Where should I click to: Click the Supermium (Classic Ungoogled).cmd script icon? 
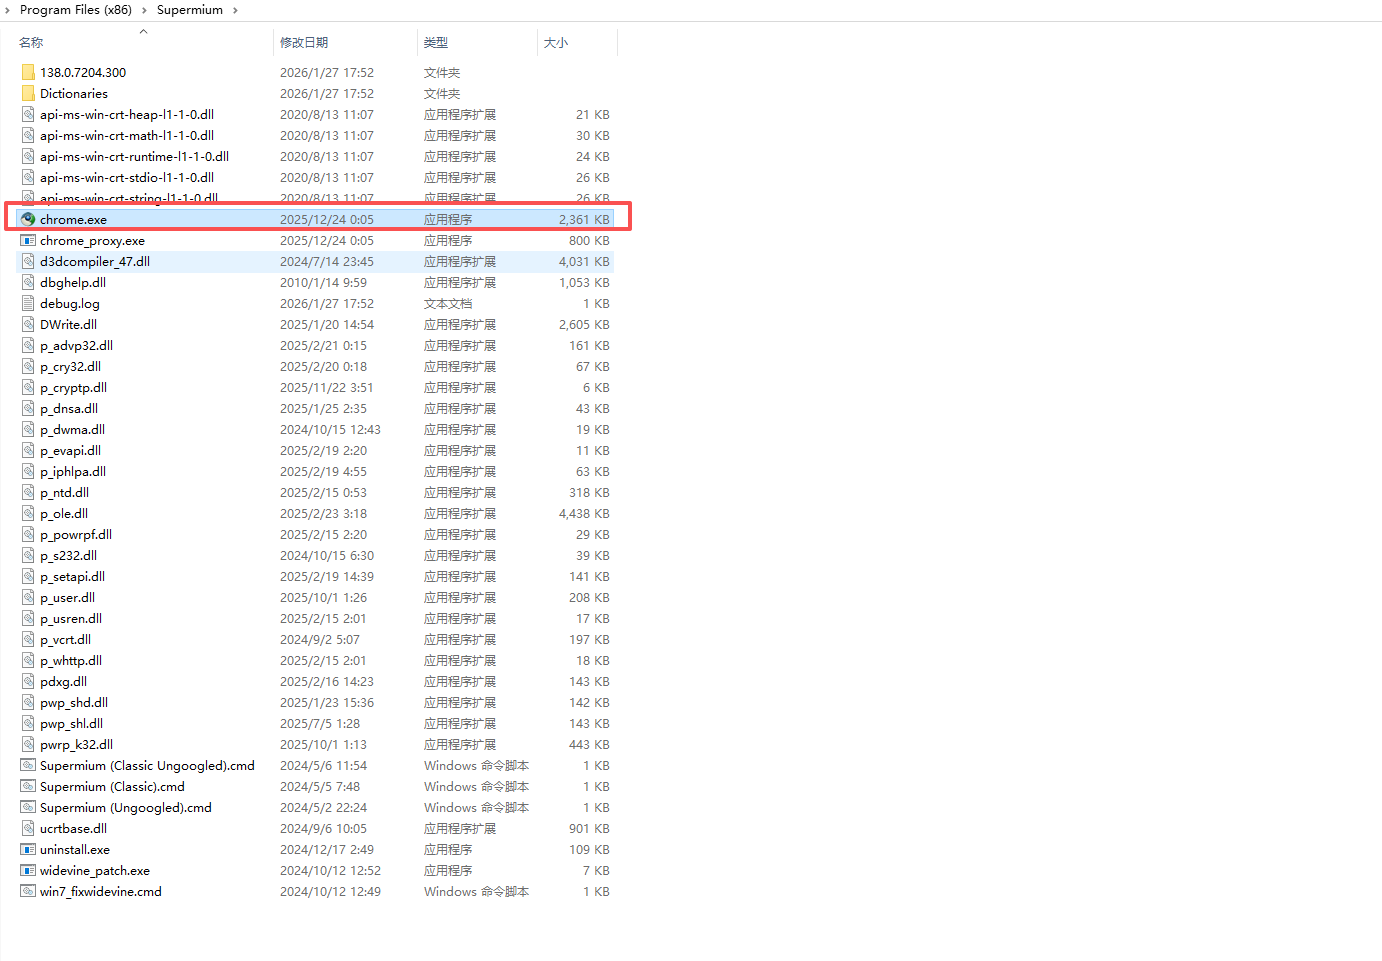(x=28, y=765)
